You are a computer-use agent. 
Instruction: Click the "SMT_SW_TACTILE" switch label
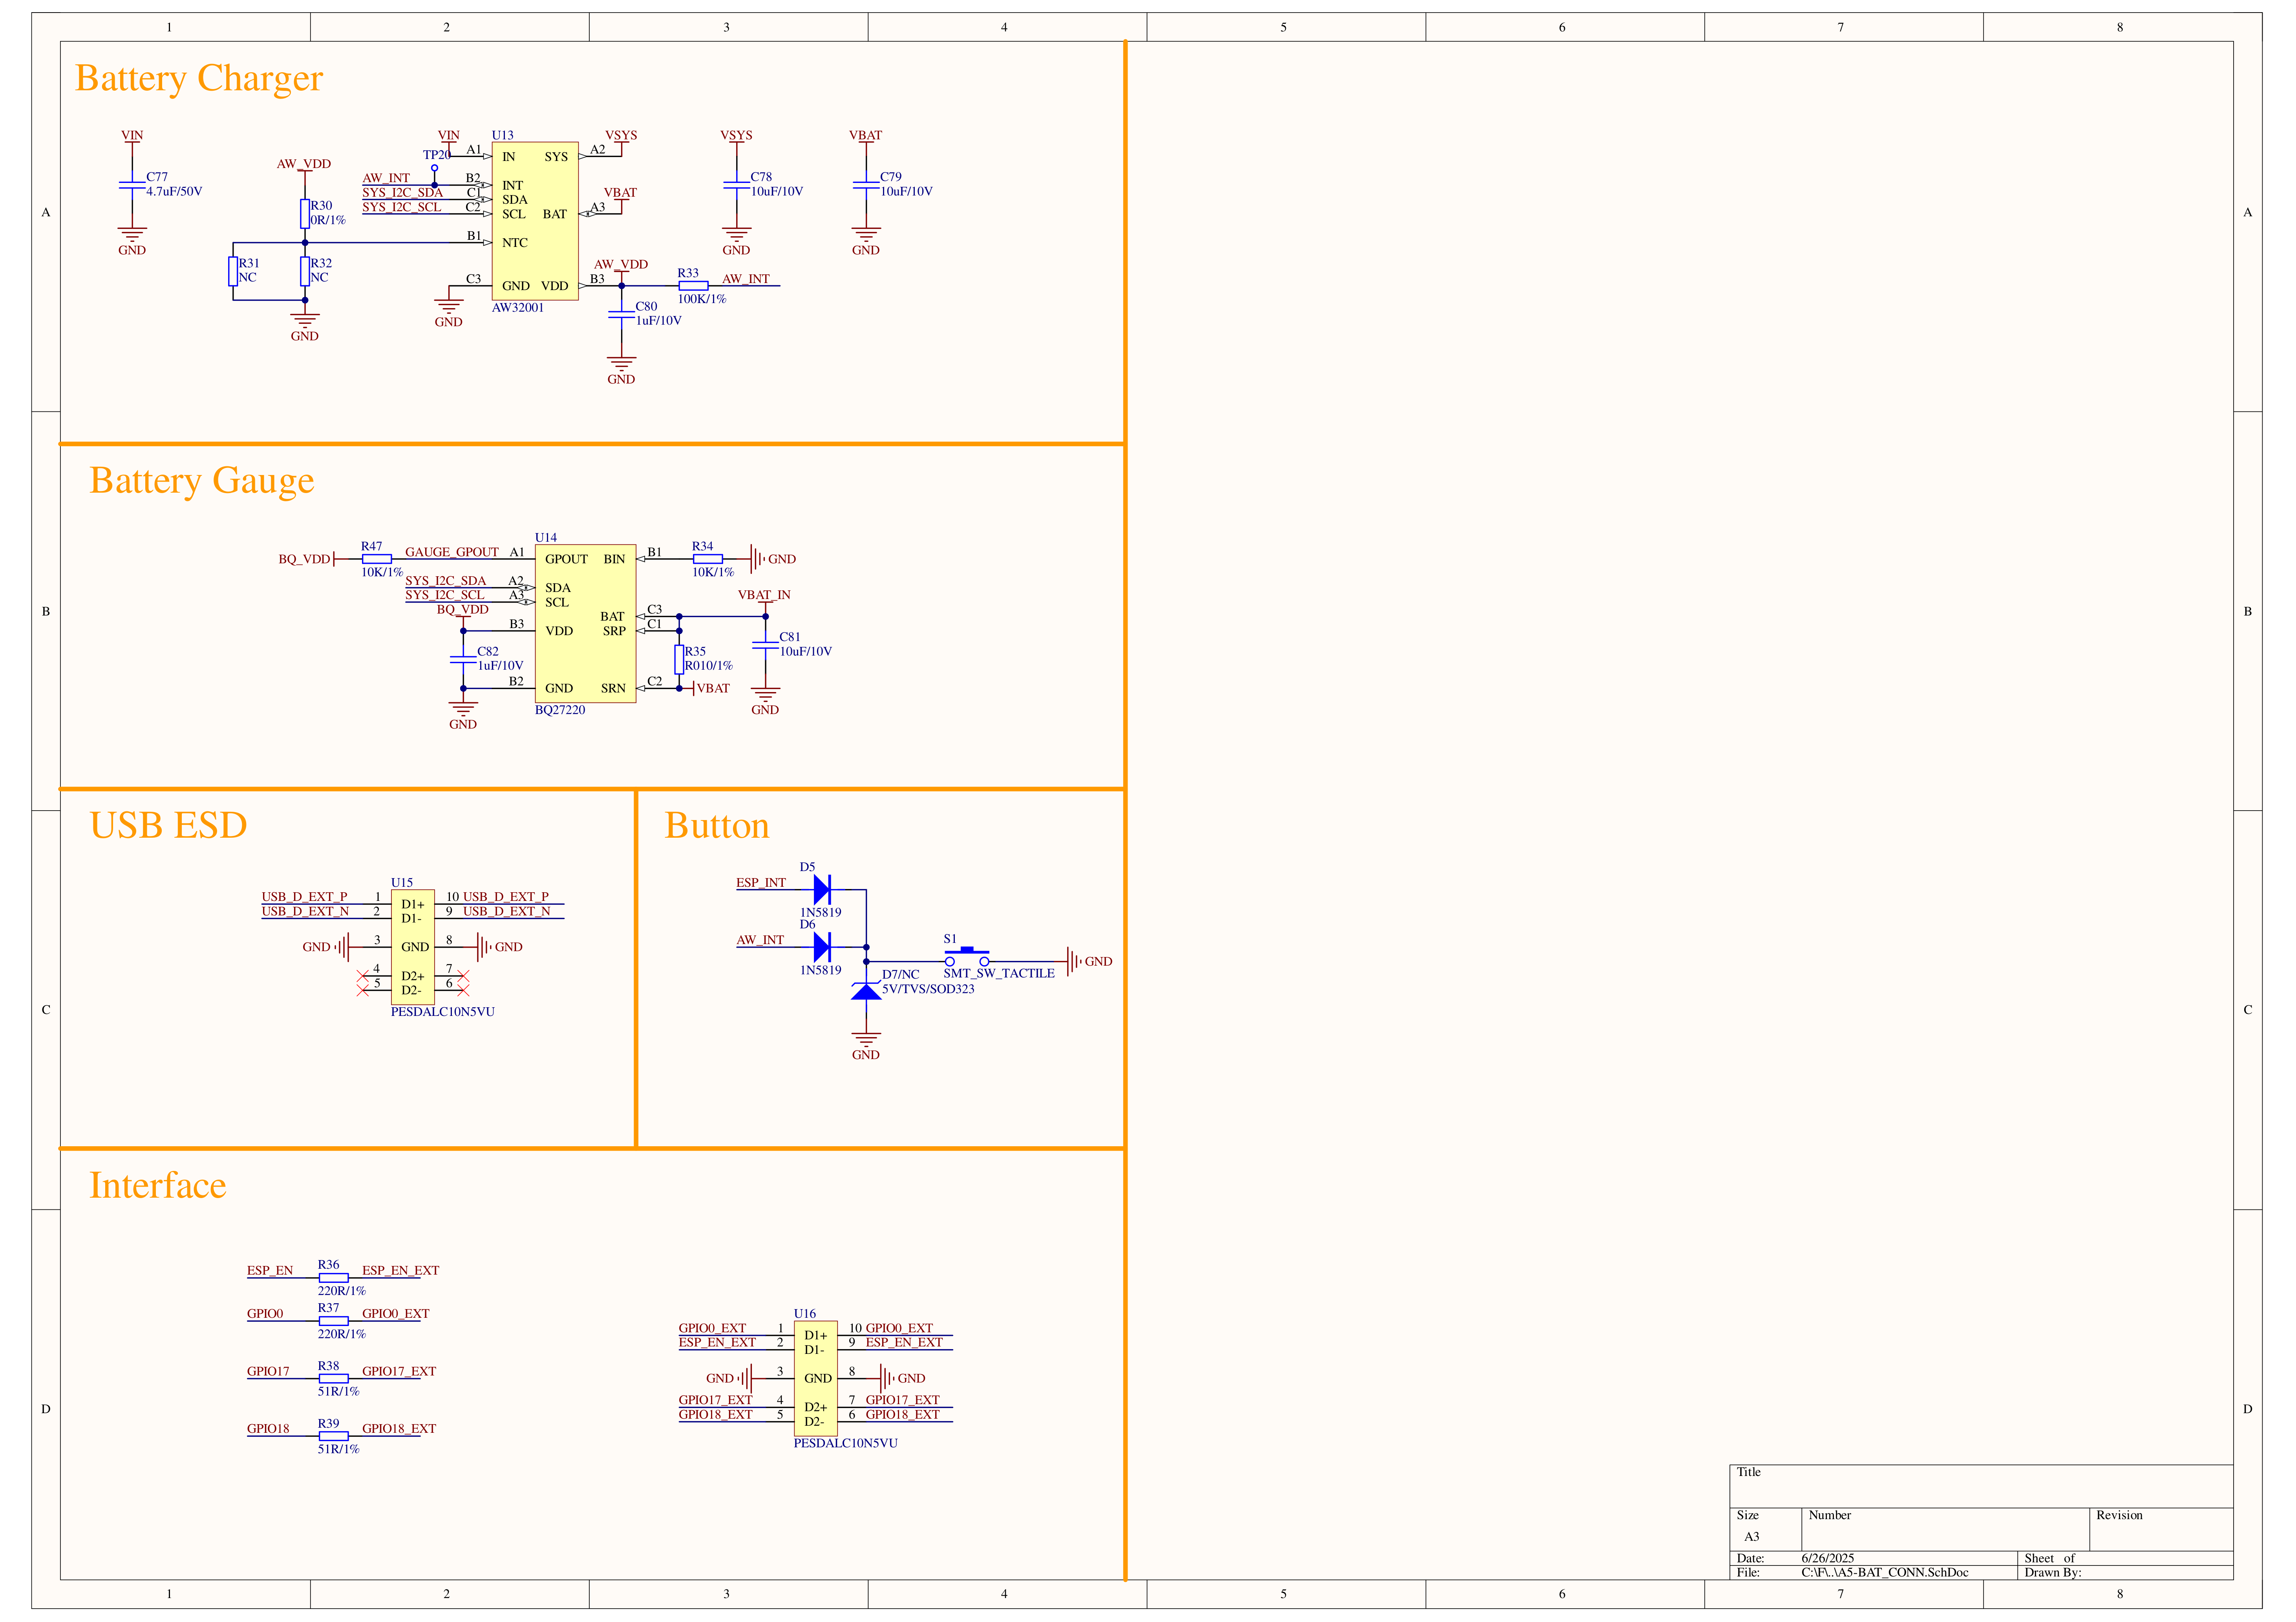point(999,973)
